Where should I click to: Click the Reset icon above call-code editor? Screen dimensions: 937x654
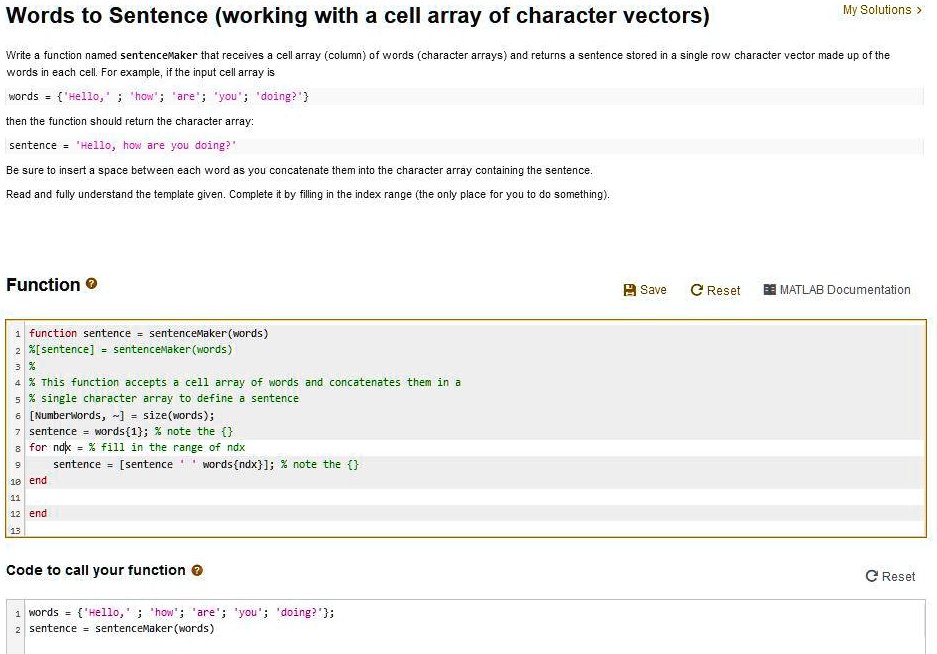[x=871, y=576]
